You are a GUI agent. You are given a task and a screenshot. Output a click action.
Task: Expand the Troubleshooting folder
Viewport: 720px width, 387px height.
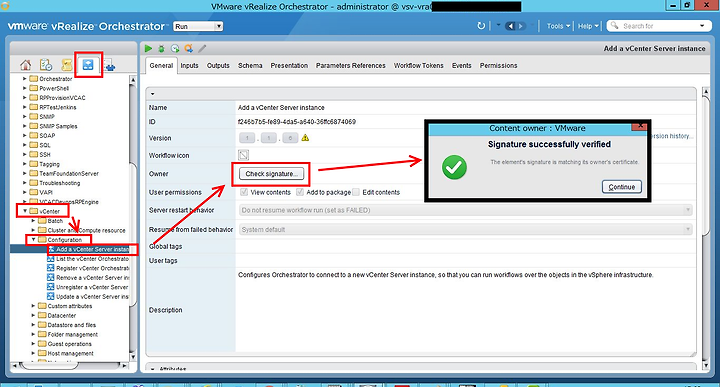coord(25,183)
